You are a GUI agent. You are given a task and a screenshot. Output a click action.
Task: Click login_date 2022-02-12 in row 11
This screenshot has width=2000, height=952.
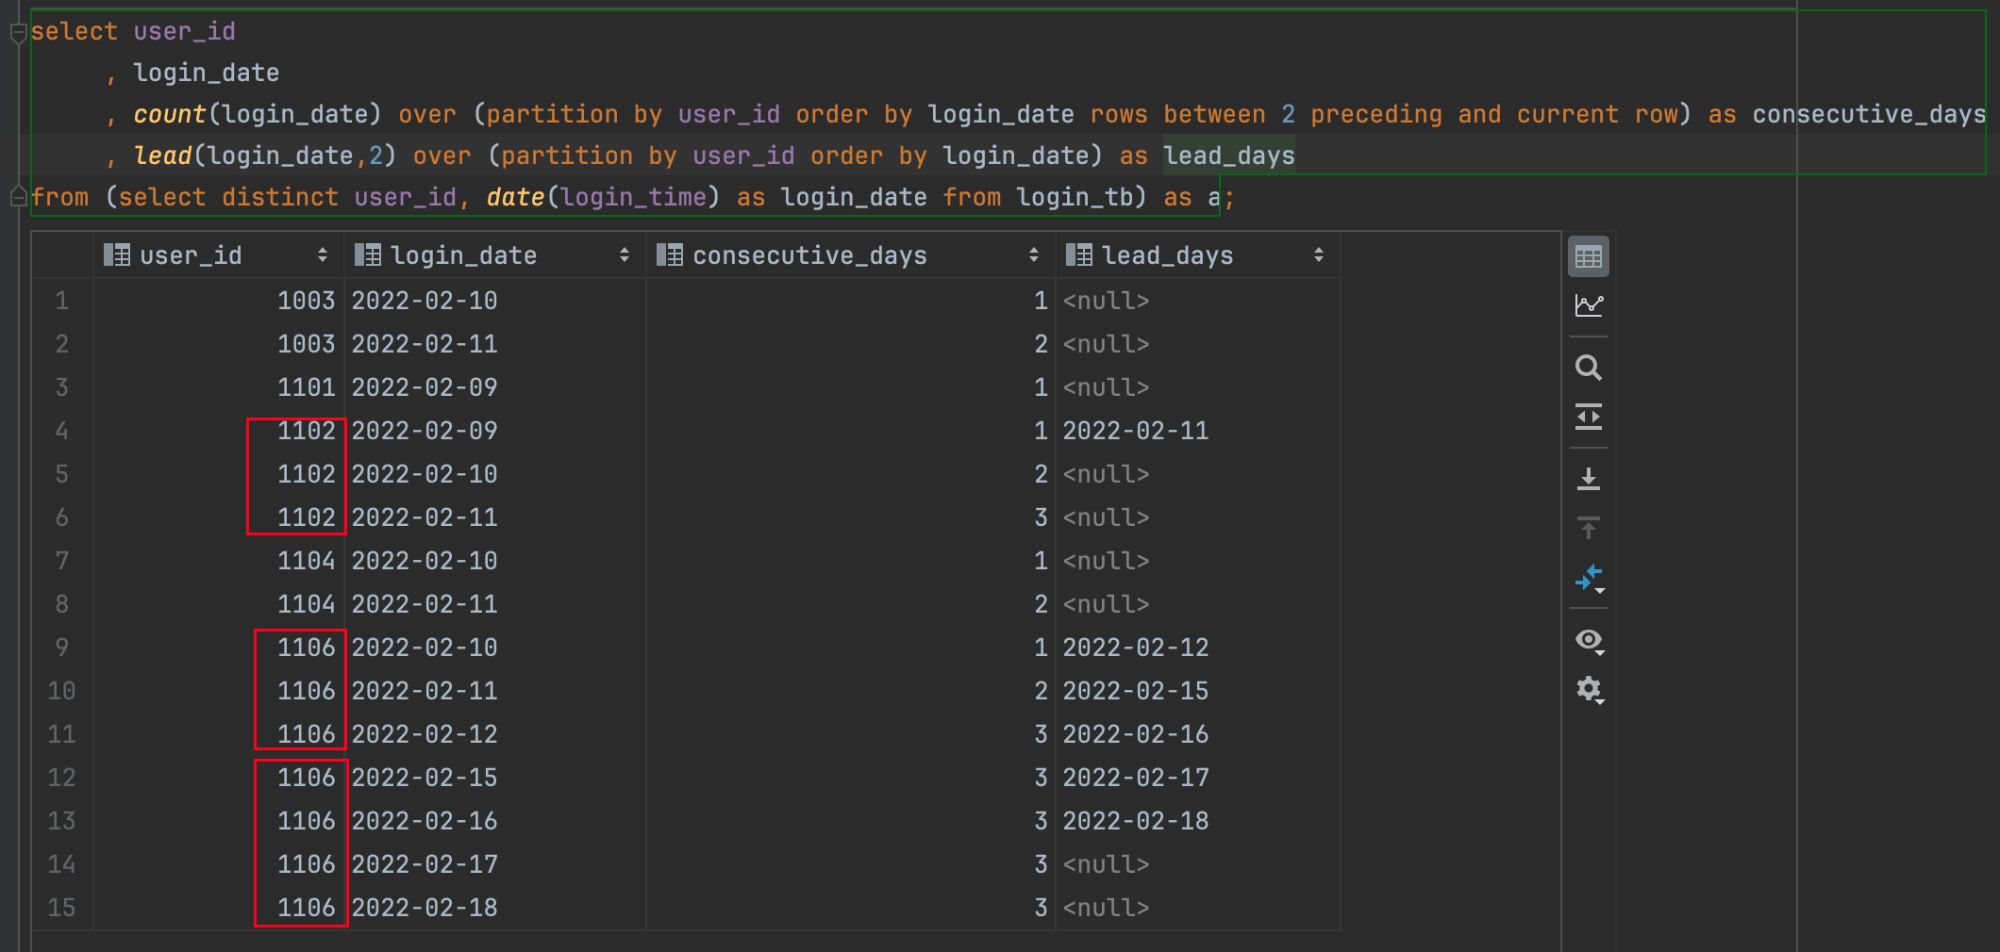coord(424,734)
